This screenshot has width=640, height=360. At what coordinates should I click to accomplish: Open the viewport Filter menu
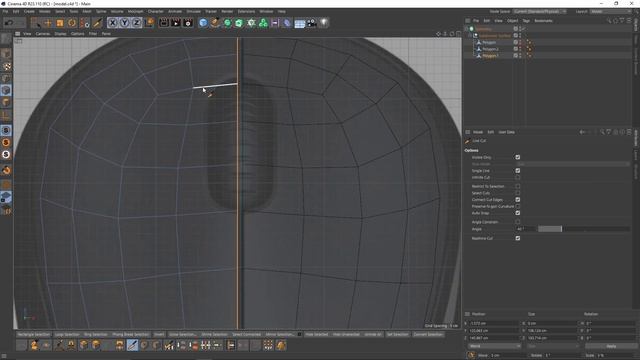(x=93, y=33)
